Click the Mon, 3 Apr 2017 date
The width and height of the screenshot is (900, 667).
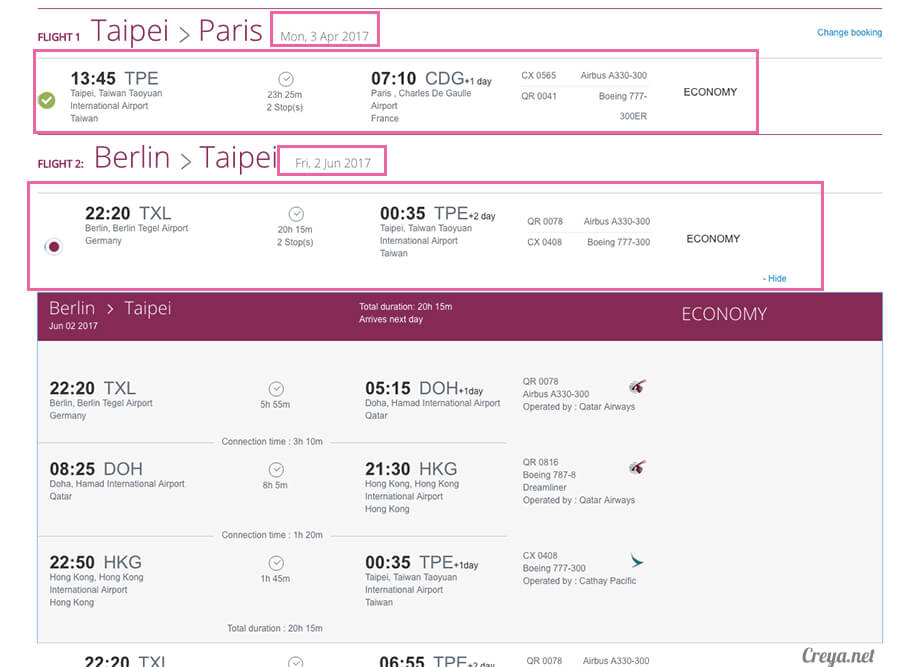click(324, 36)
